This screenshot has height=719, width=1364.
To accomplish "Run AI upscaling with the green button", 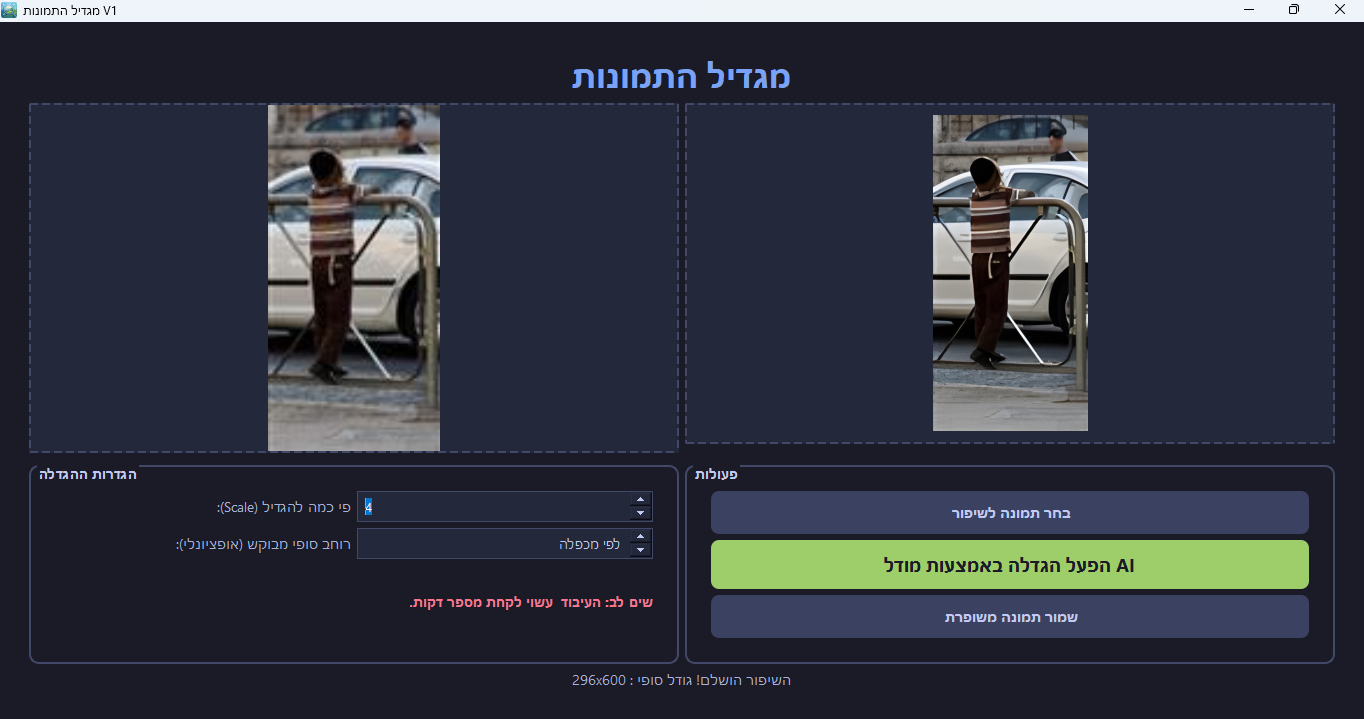I will (1009, 565).
